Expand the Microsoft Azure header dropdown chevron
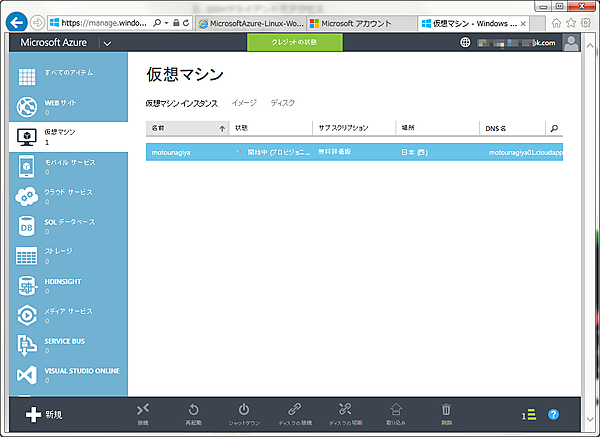This screenshot has width=600, height=437. tap(107, 44)
